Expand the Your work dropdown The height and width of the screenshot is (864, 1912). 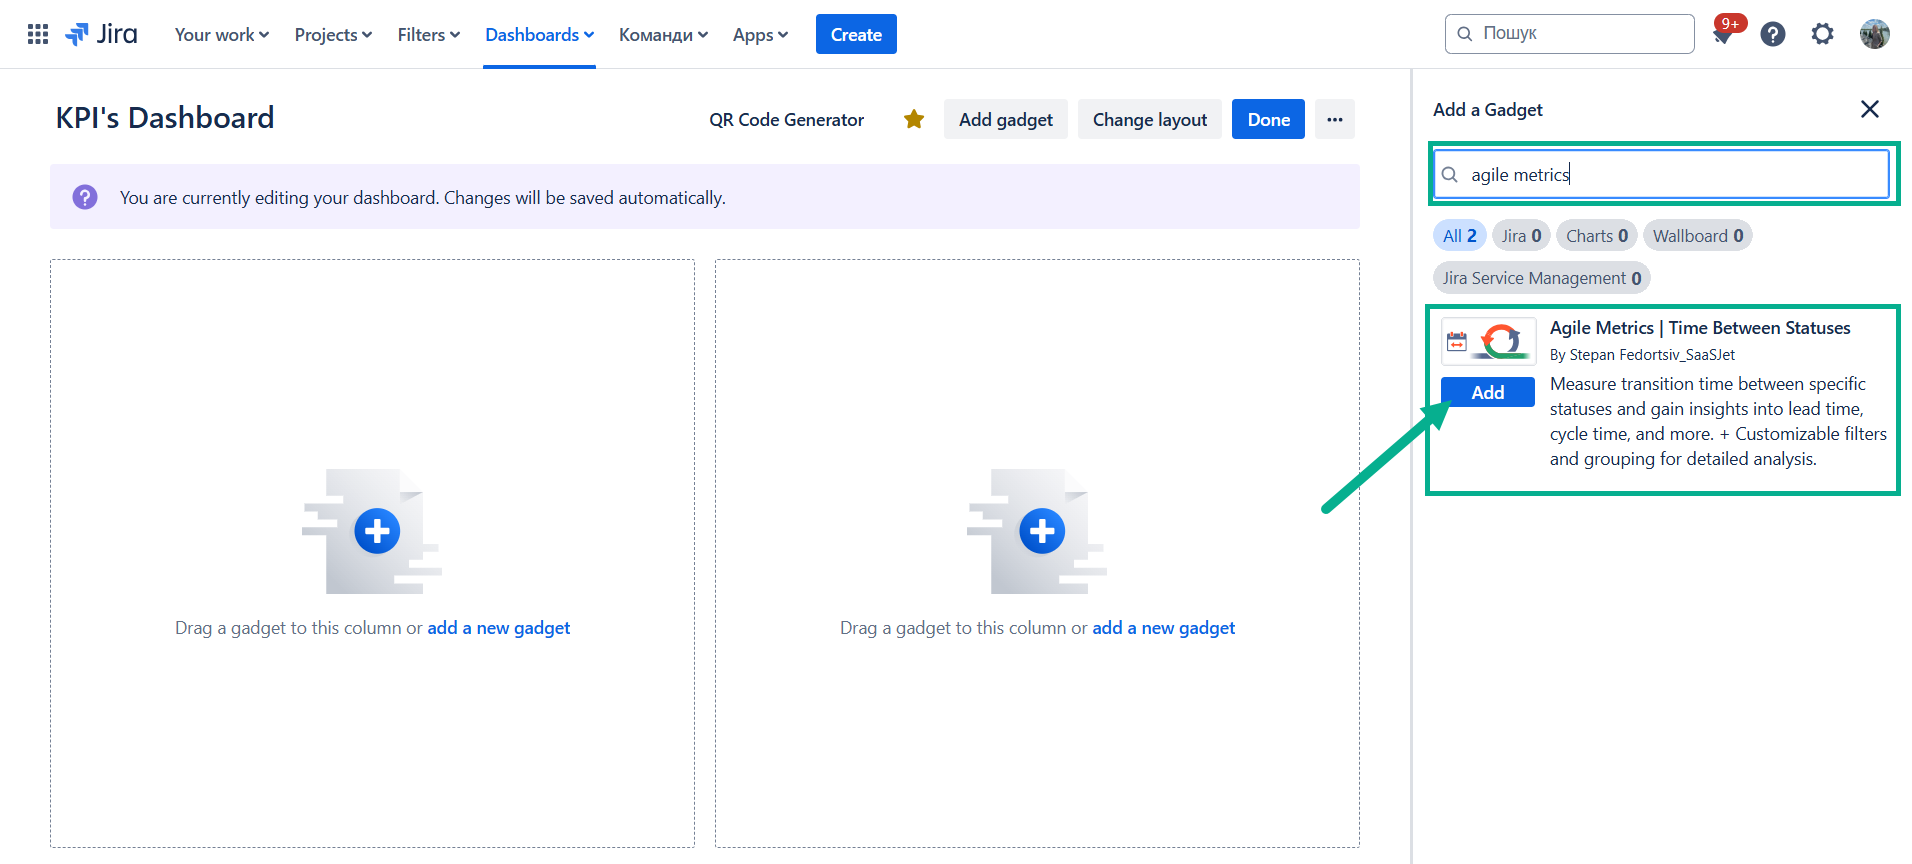(x=222, y=35)
